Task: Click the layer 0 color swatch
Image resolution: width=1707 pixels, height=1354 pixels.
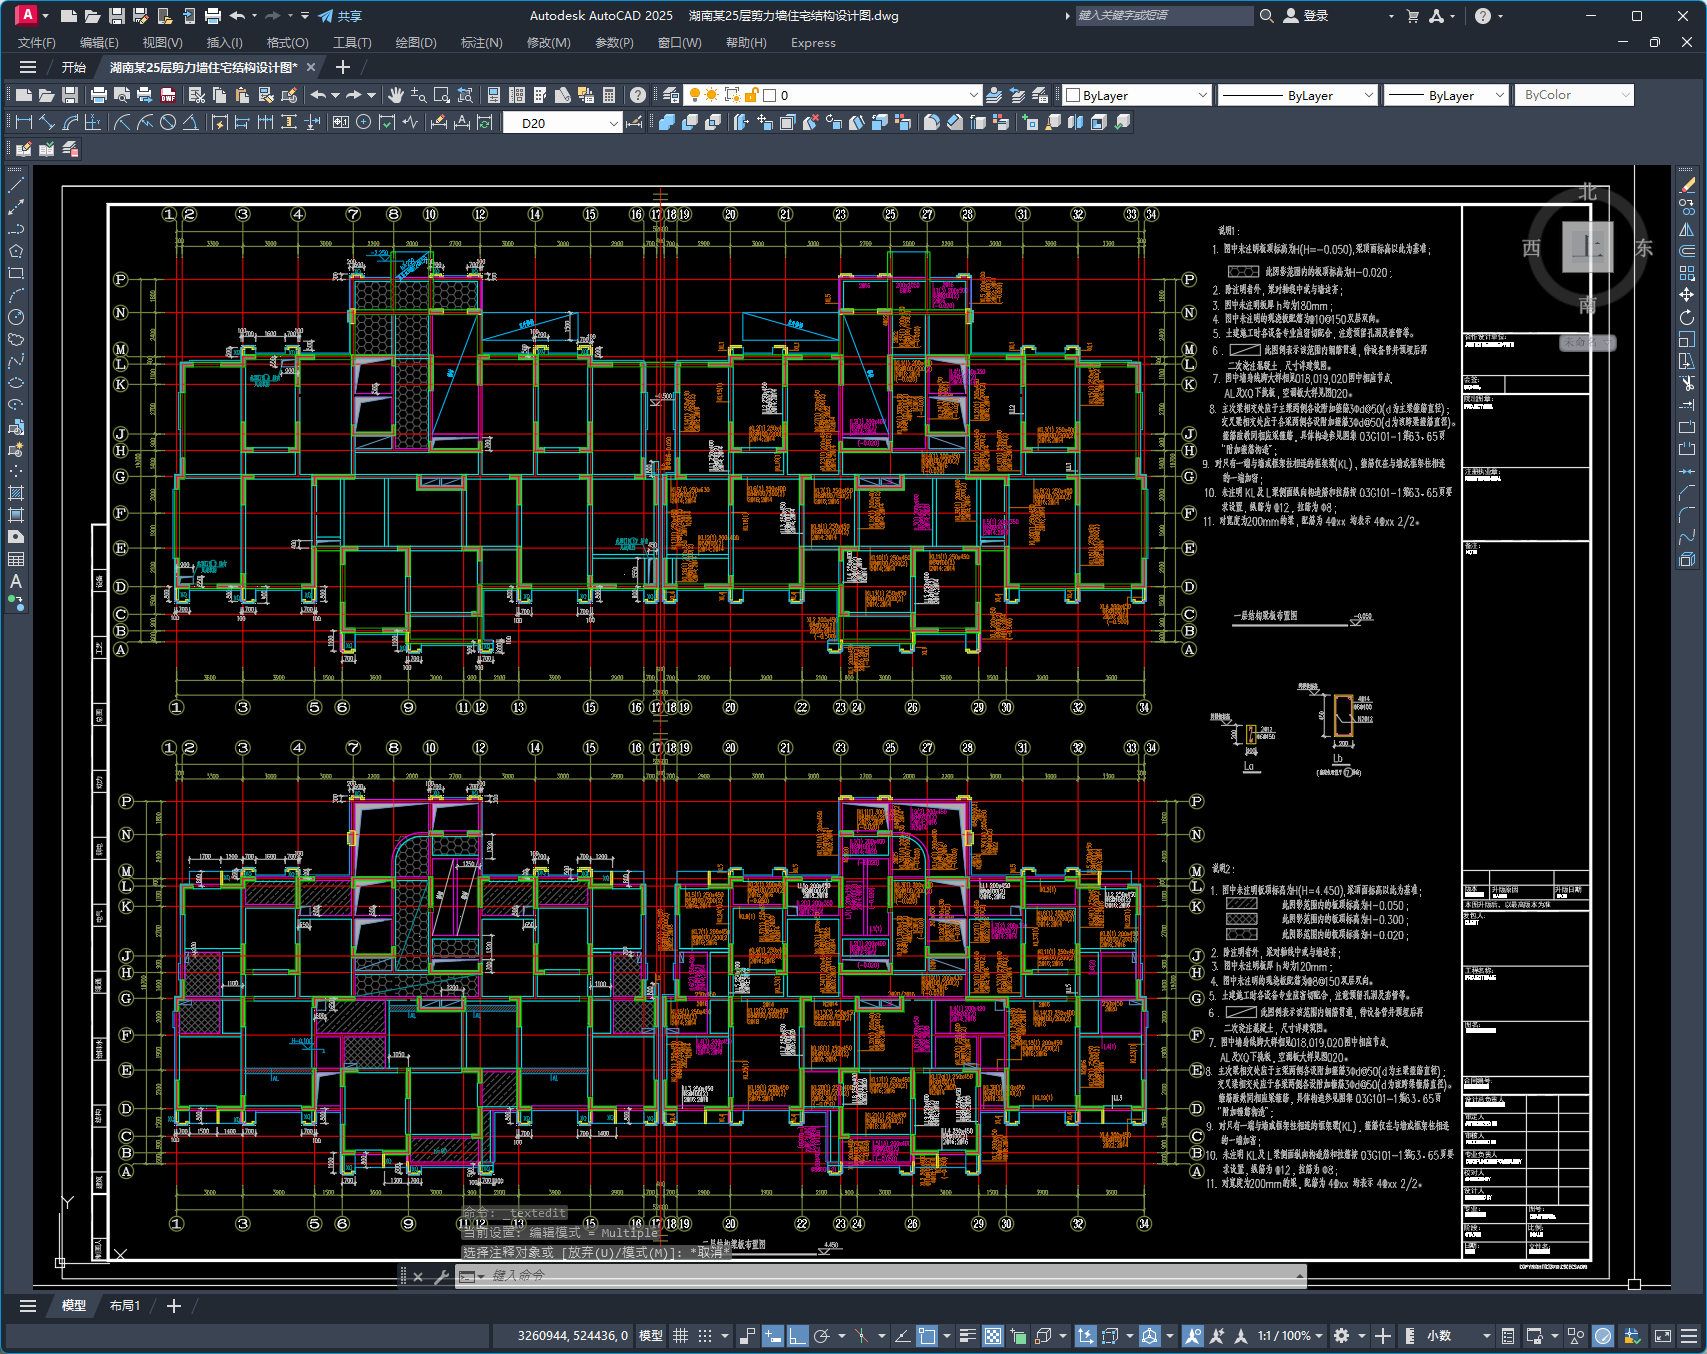Action: coord(770,95)
